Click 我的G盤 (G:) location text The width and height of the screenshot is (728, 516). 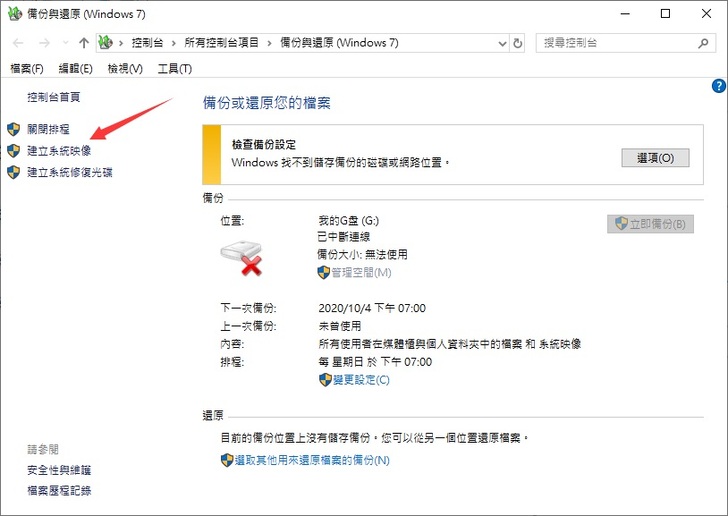coord(349,220)
